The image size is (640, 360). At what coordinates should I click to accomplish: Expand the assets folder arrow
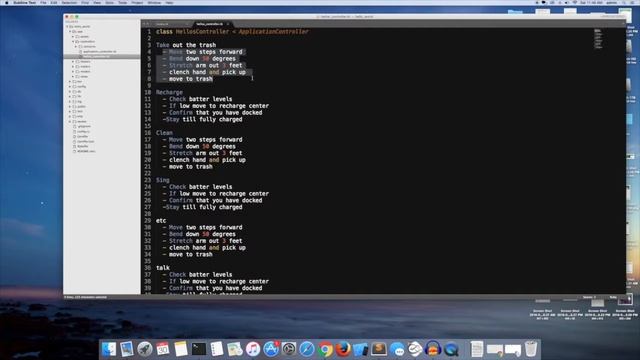click(73, 36)
